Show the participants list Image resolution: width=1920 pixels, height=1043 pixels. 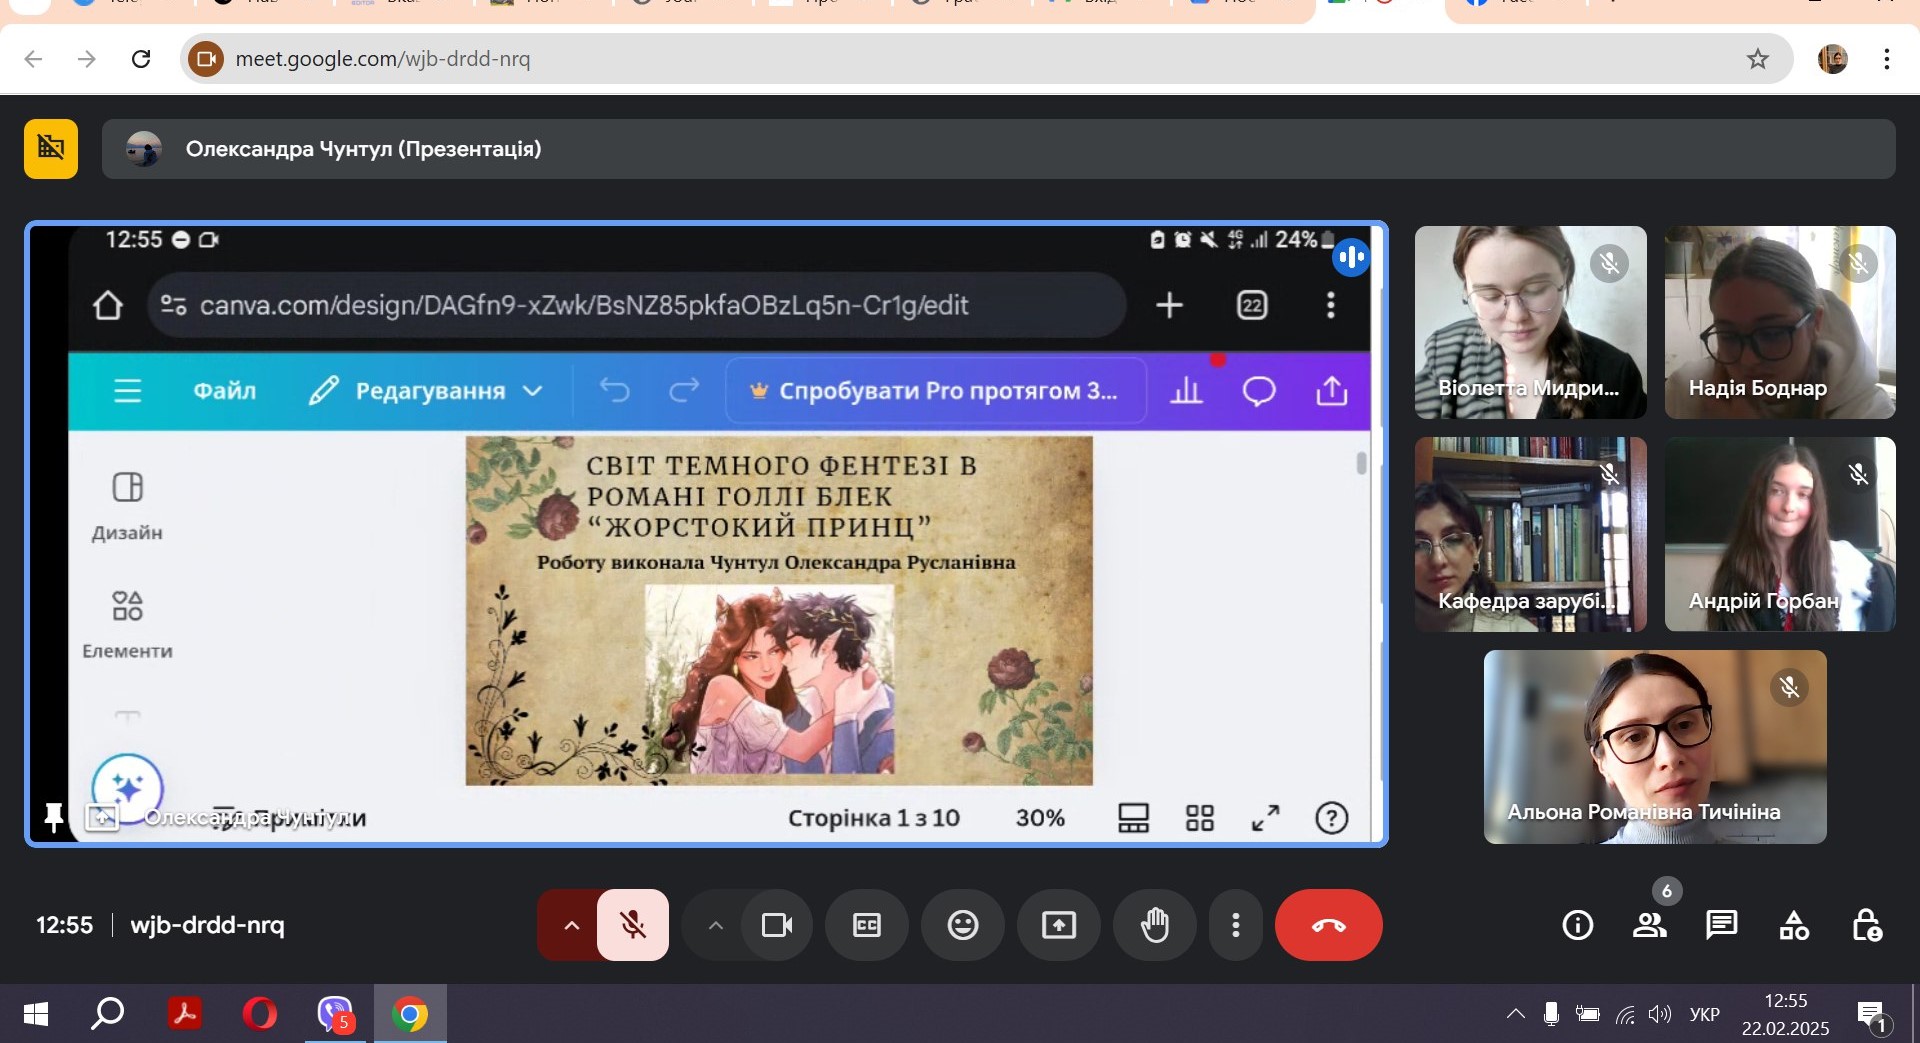1650,925
